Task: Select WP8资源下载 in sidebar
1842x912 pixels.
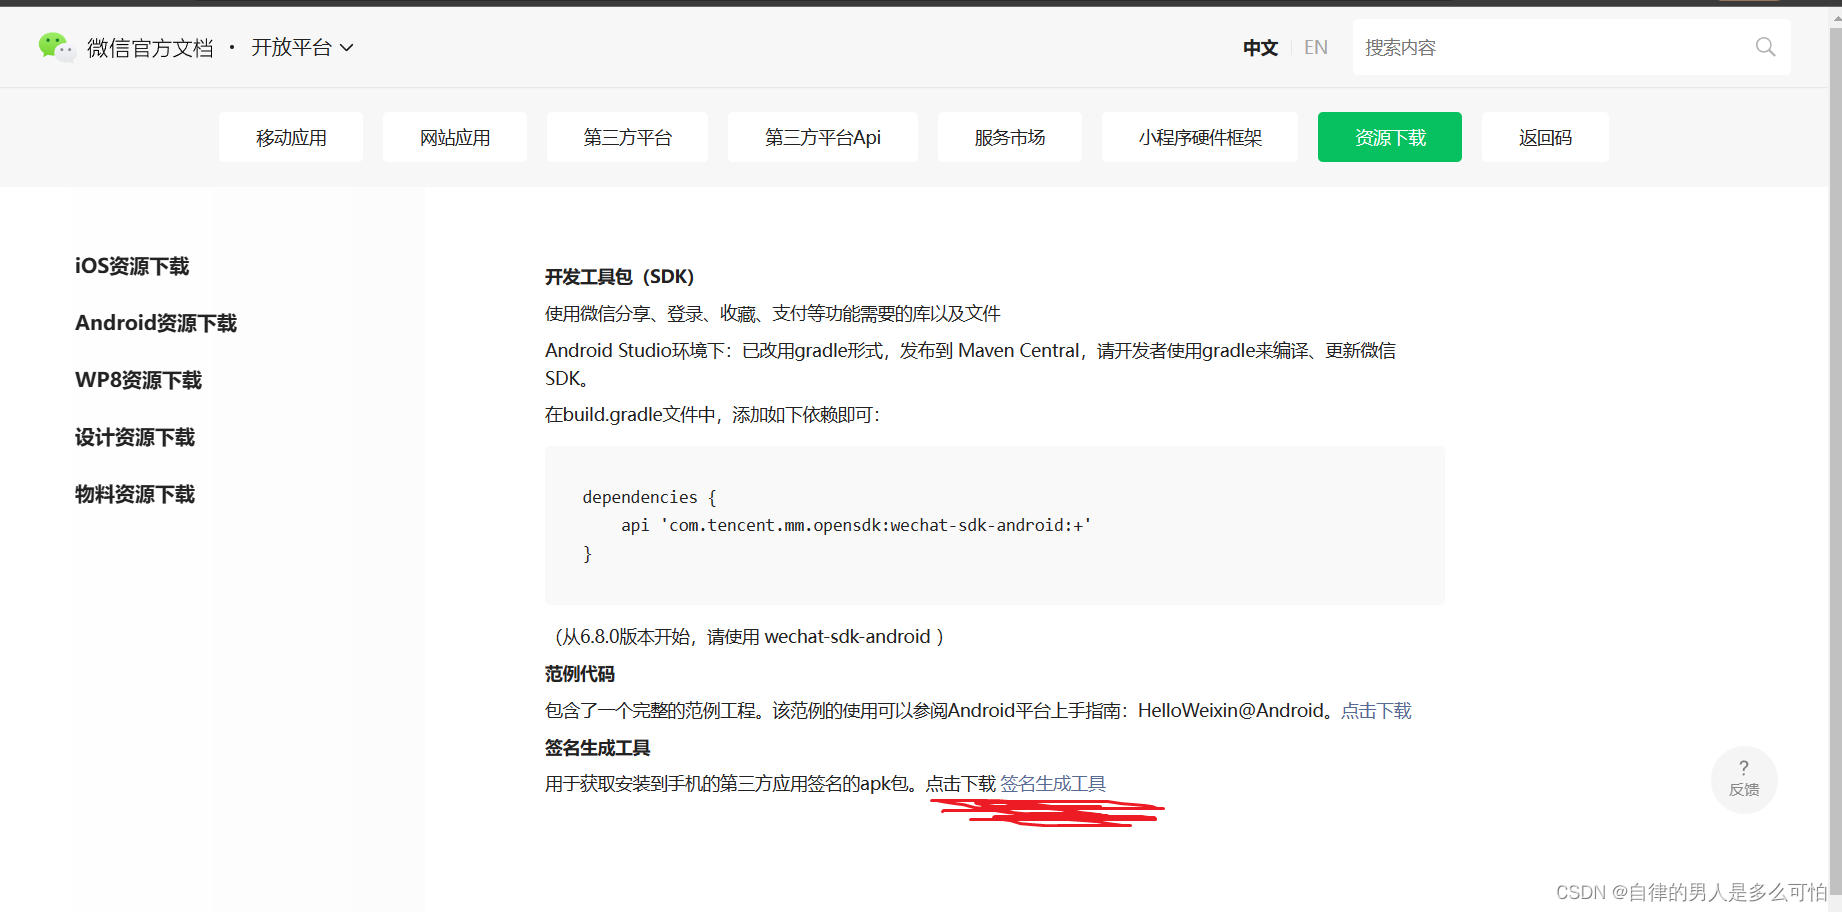Action: tap(139, 380)
